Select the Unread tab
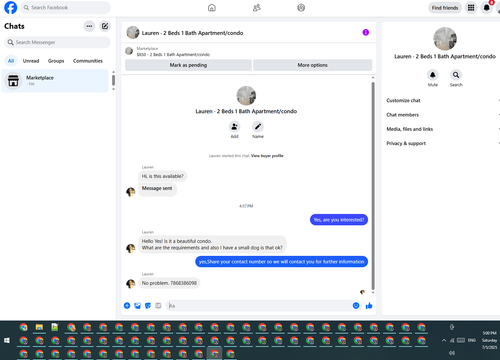The width and height of the screenshot is (500, 360). (31, 61)
